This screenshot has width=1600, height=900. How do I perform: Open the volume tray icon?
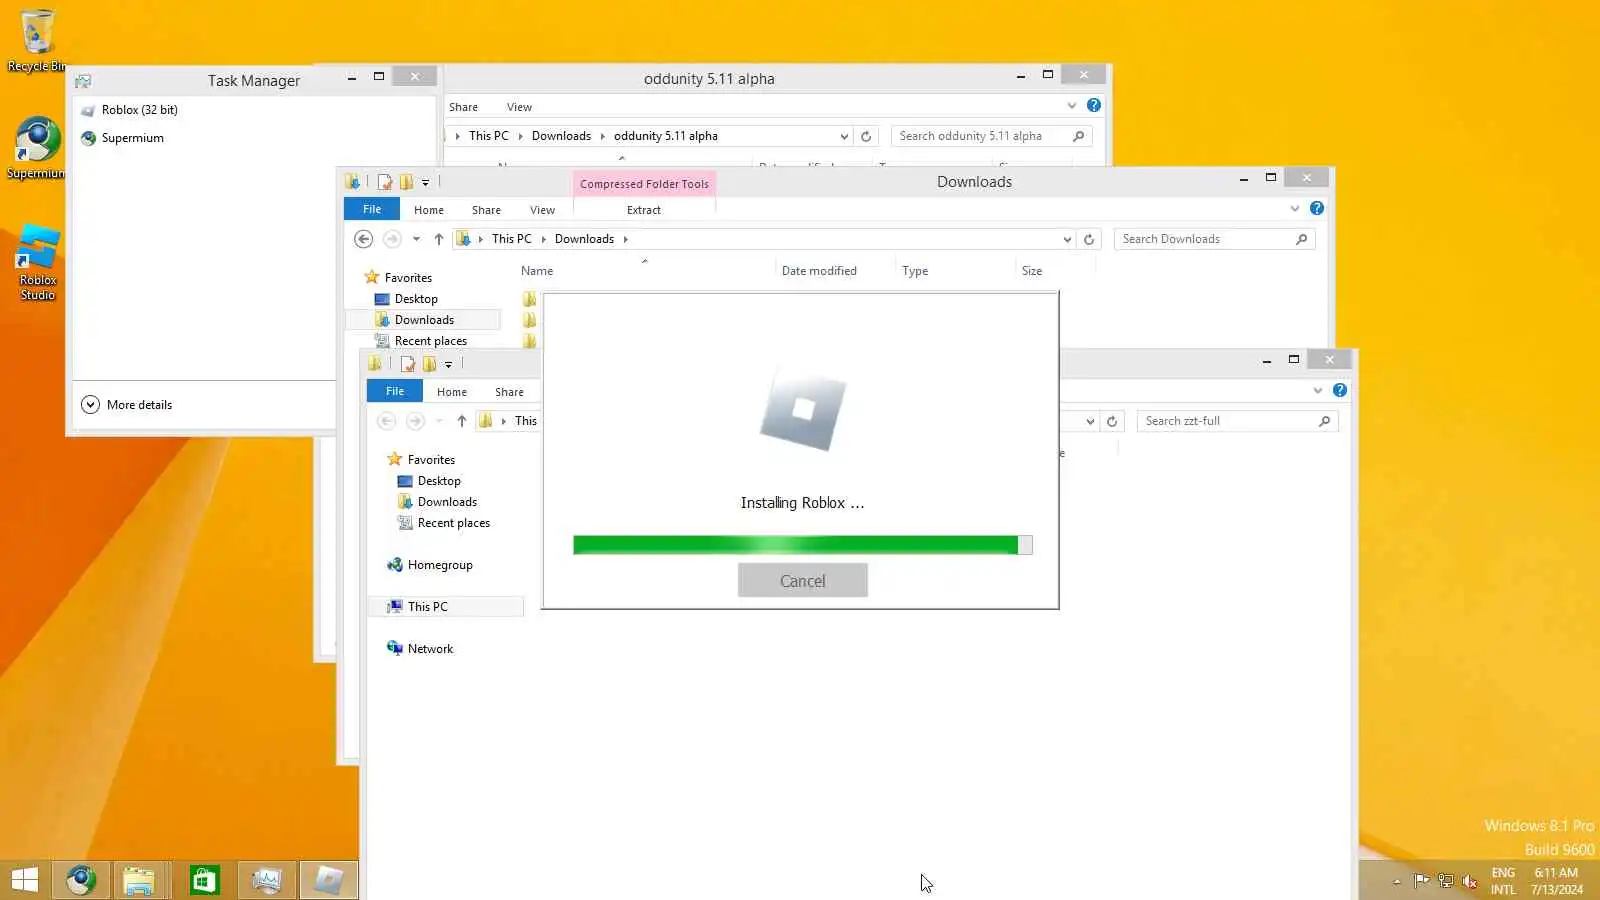click(1469, 881)
